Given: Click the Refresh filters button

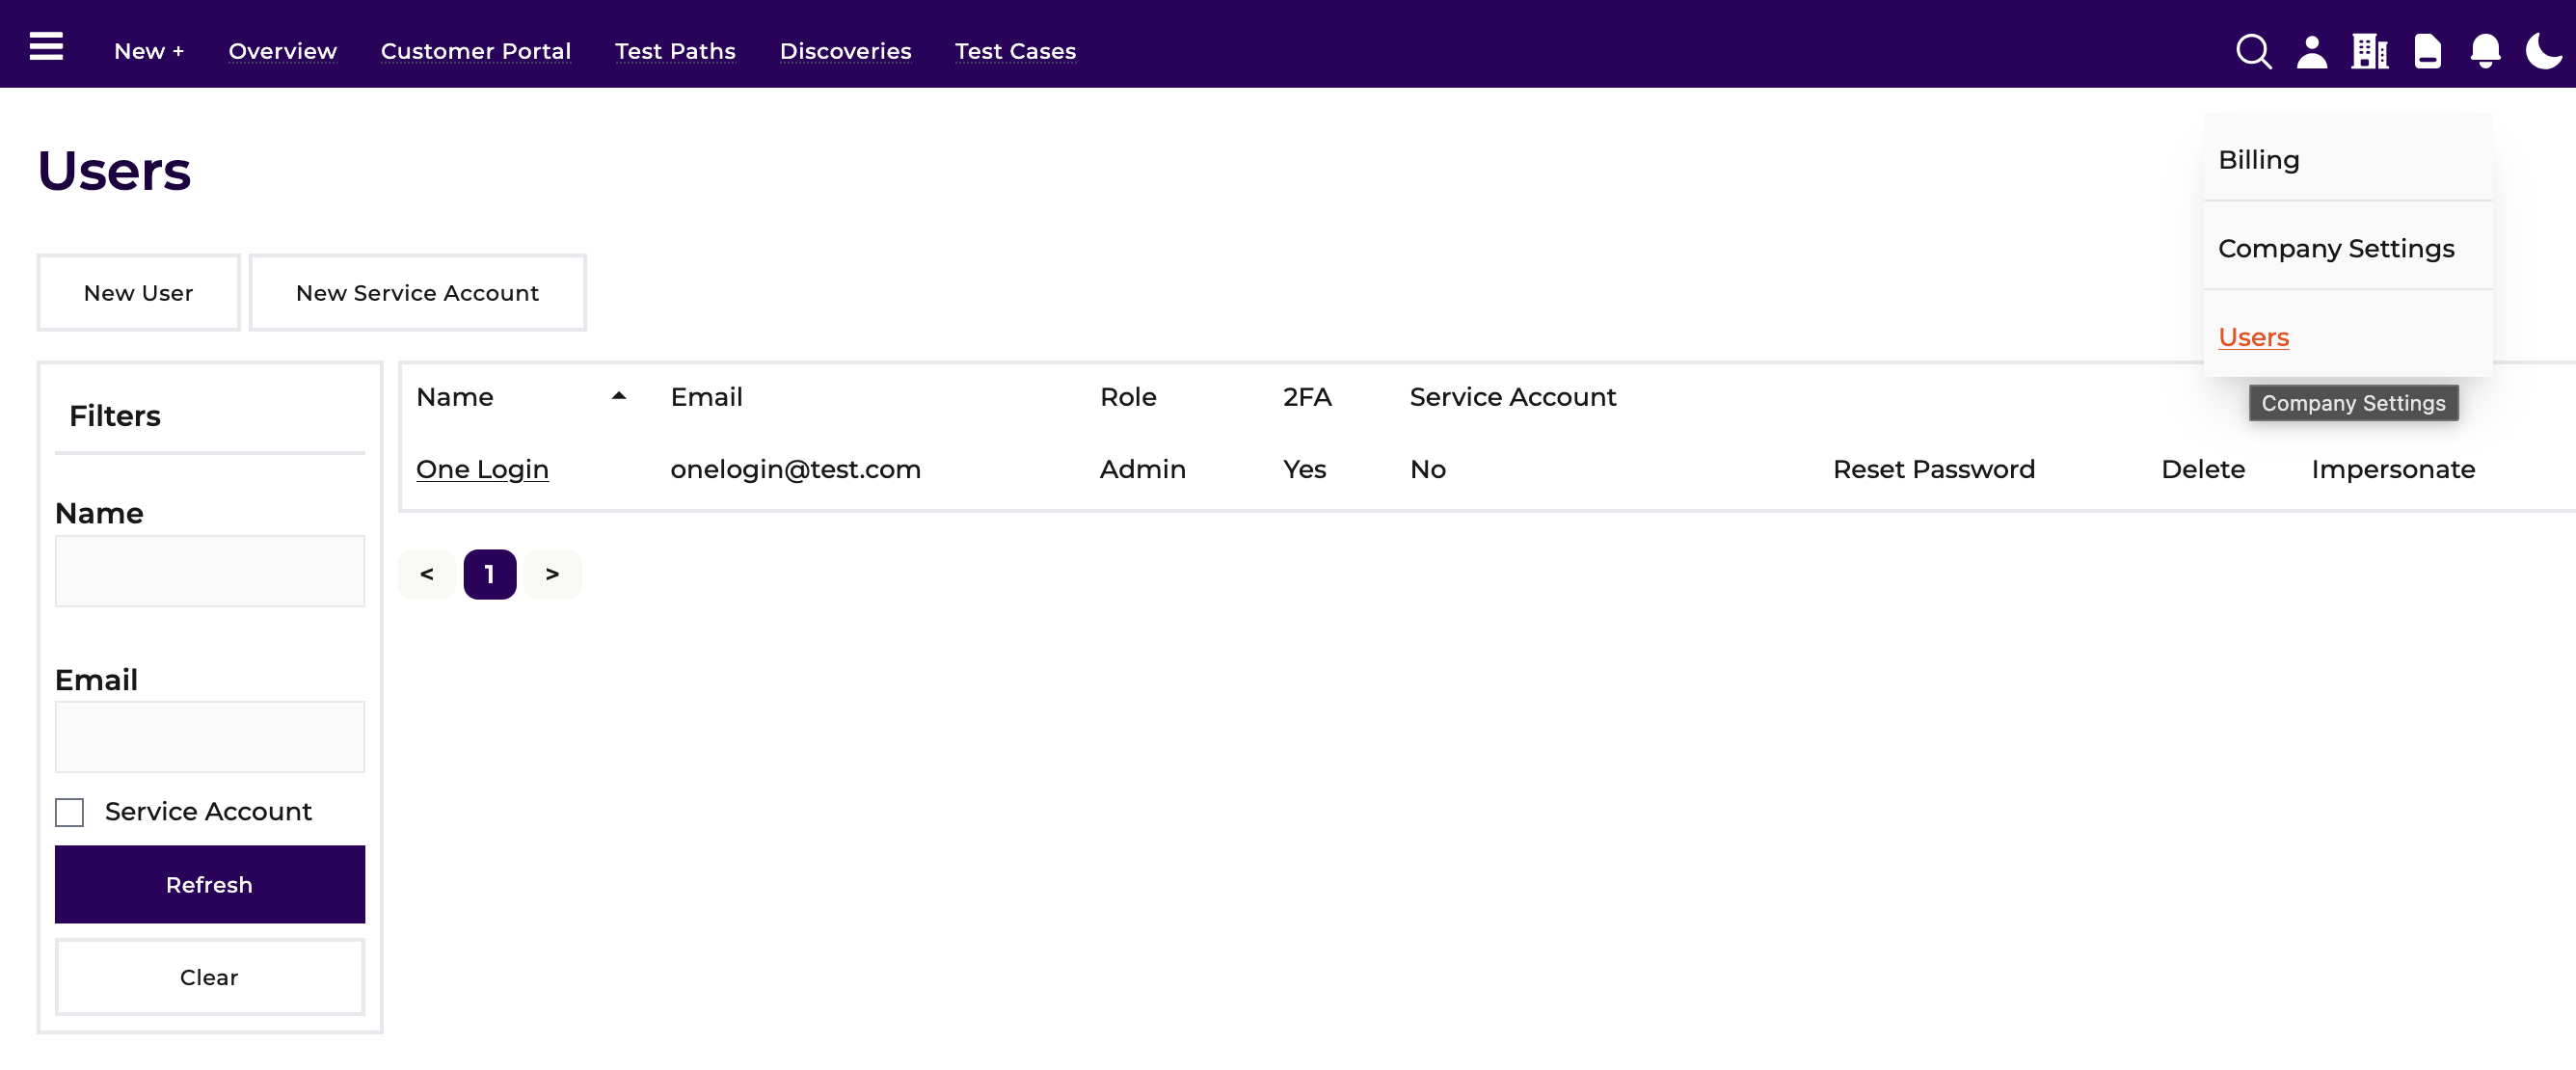Looking at the screenshot, I should [210, 885].
